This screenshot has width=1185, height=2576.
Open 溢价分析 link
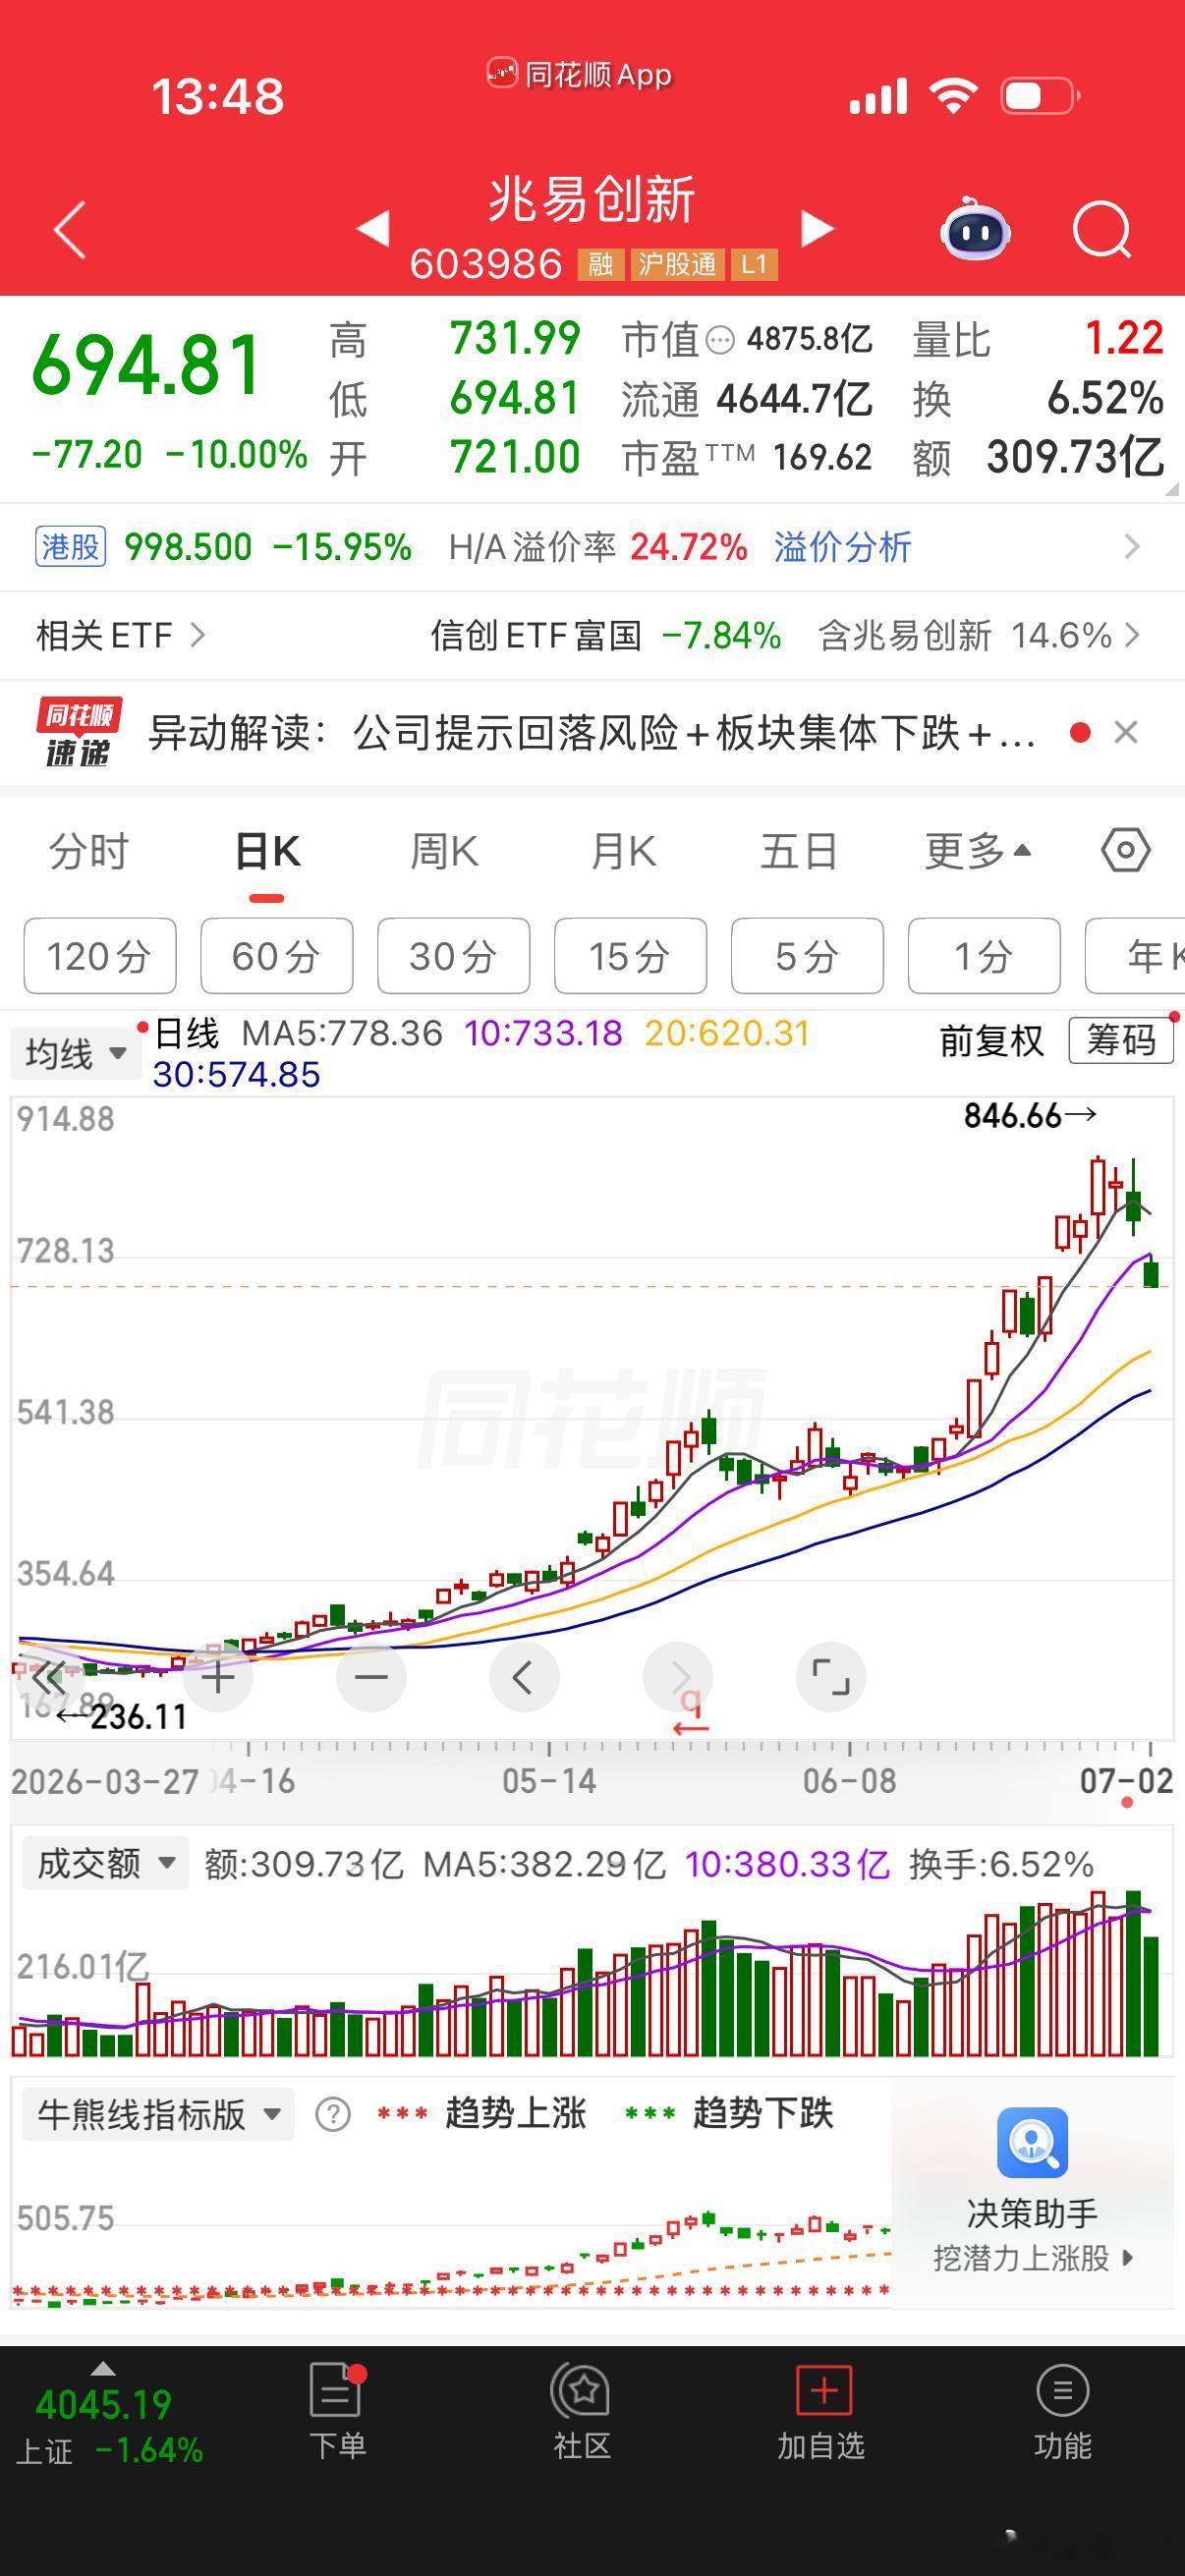(x=843, y=547)
